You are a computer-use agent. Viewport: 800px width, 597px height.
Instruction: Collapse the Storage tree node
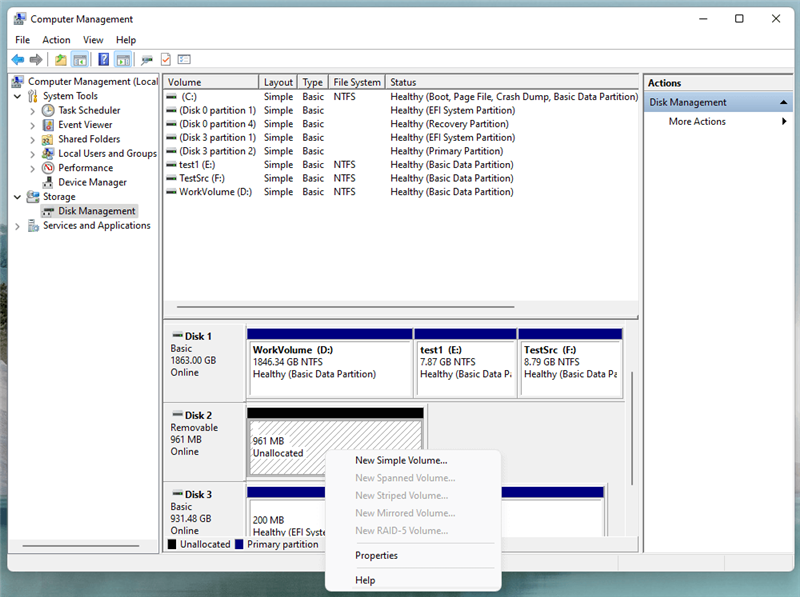click(17, 196)
